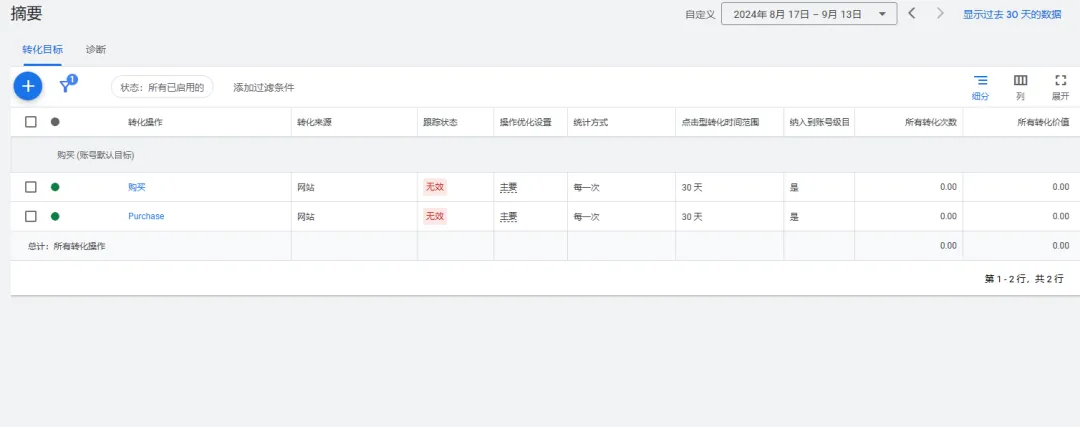Click 添加过滤条件 field

(264, 87)
